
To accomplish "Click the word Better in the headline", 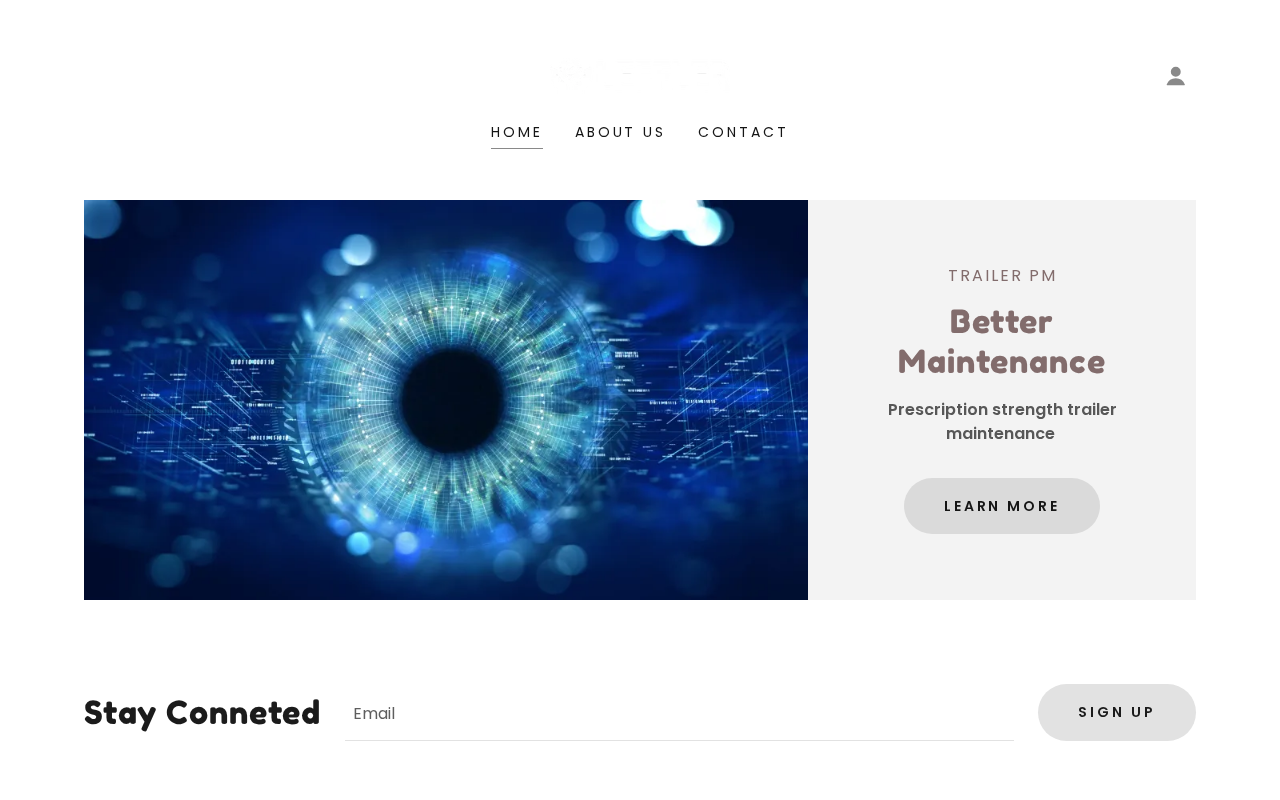I will click(x=1001, y=322).
